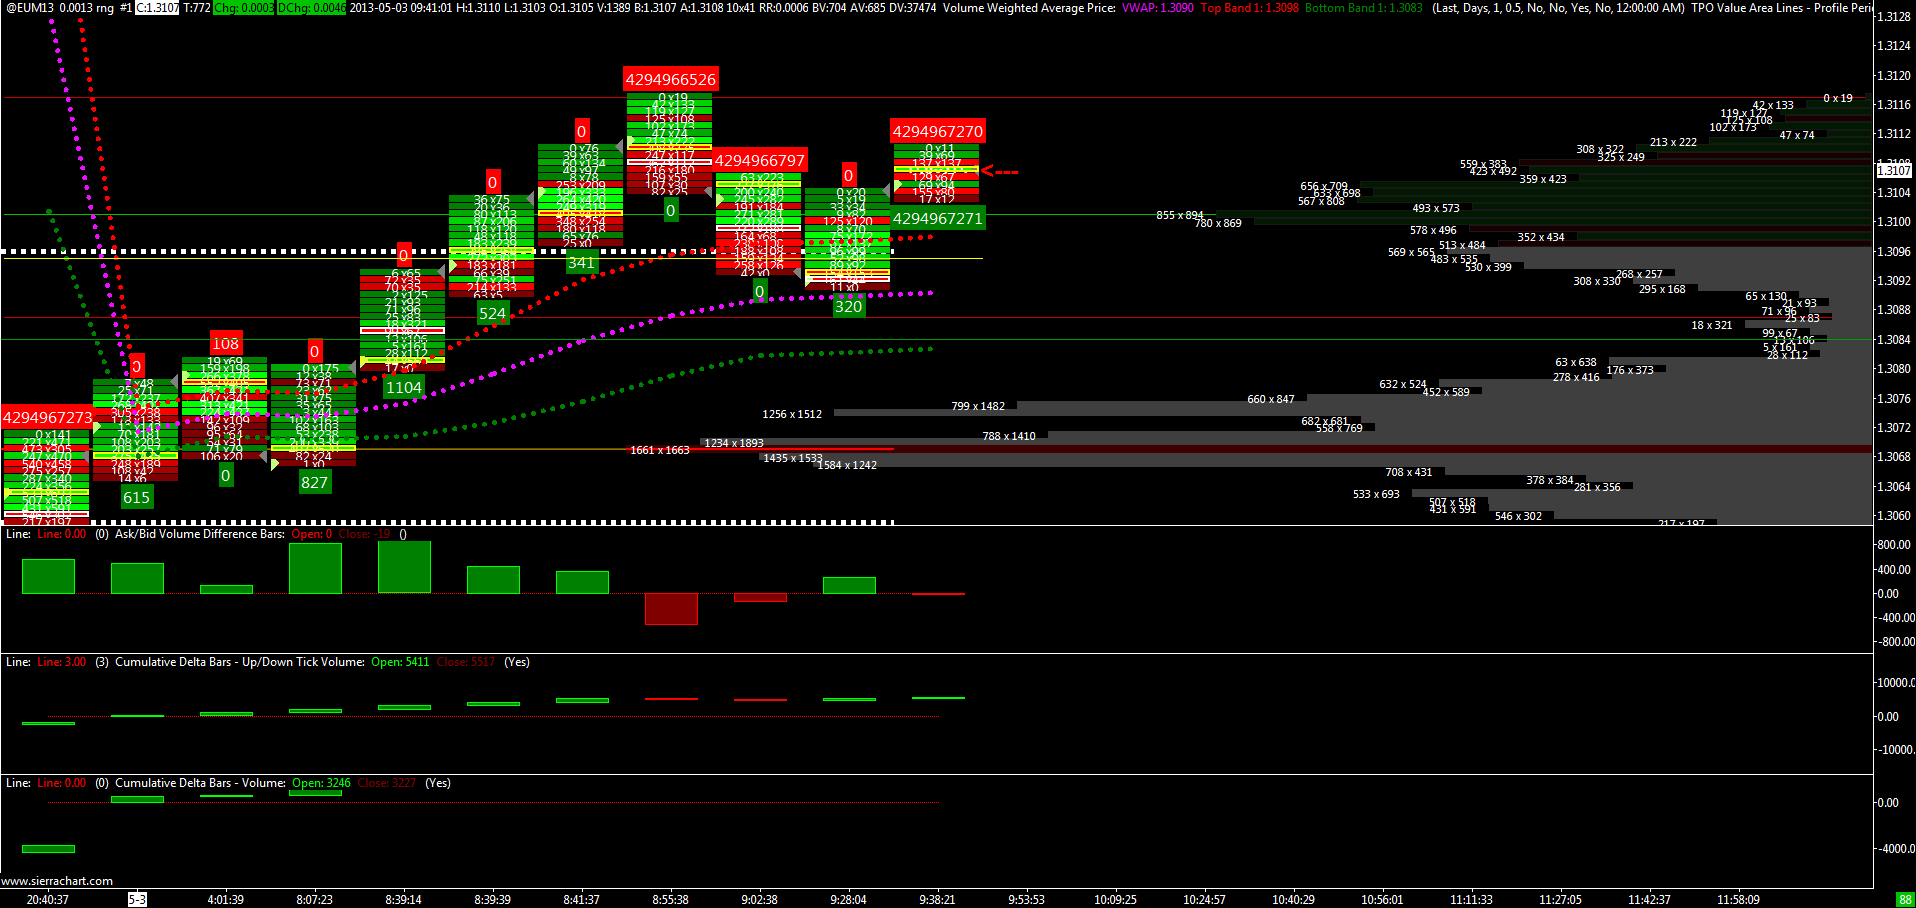
Task: Select the C:1.3107 last price readout
Action: pyautogui.click(x=157, y=8)
